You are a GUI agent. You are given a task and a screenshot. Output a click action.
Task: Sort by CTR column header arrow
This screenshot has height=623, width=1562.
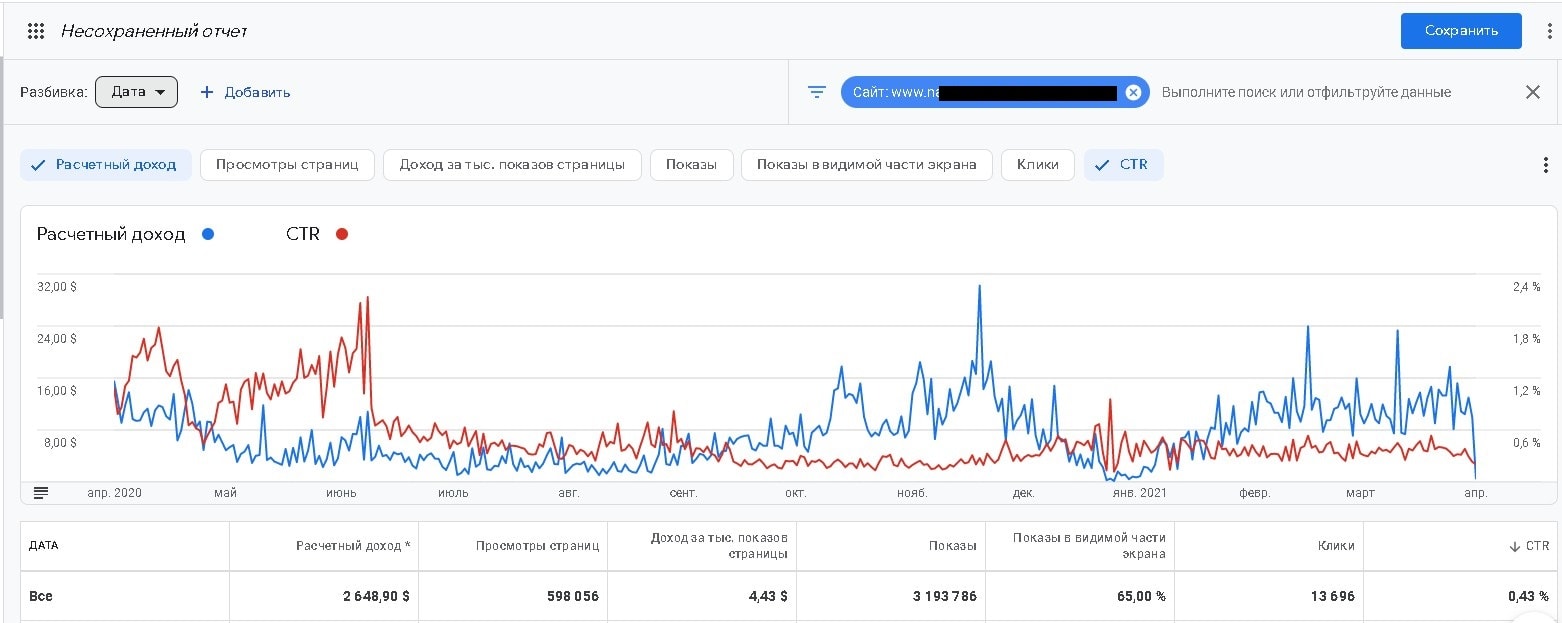(1515, 546)
